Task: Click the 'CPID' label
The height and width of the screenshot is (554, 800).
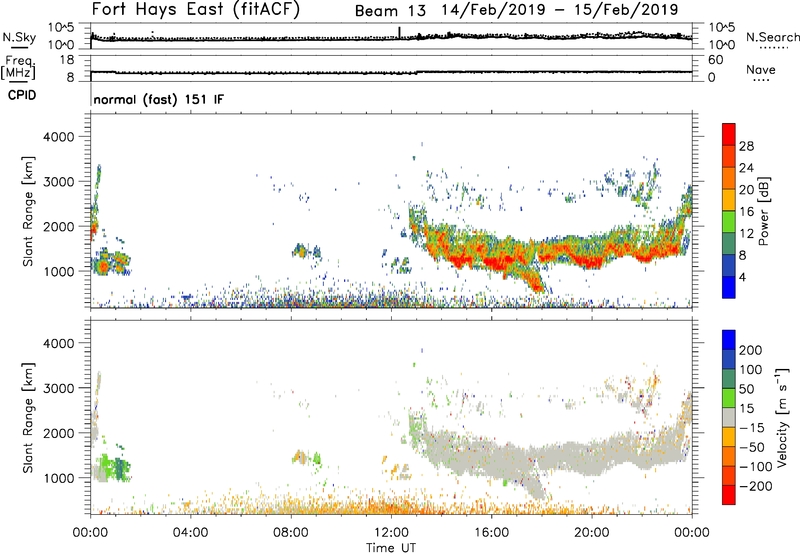Action: click(22, 95)
